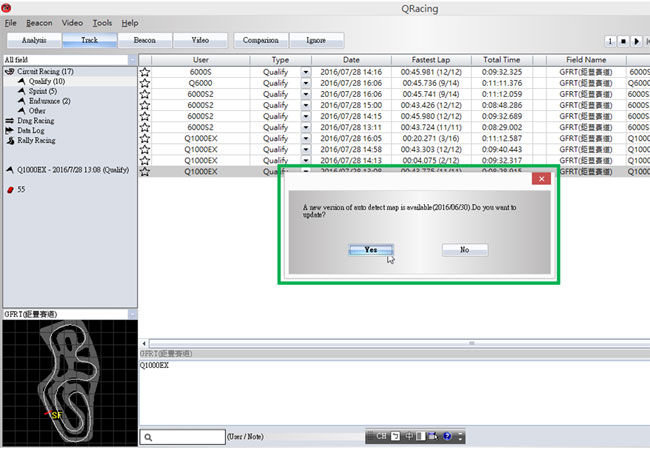Viewport: 650px width, 450px height.
Task: Toggle favorite star for 6000S row
Action: tap(145, 72)
